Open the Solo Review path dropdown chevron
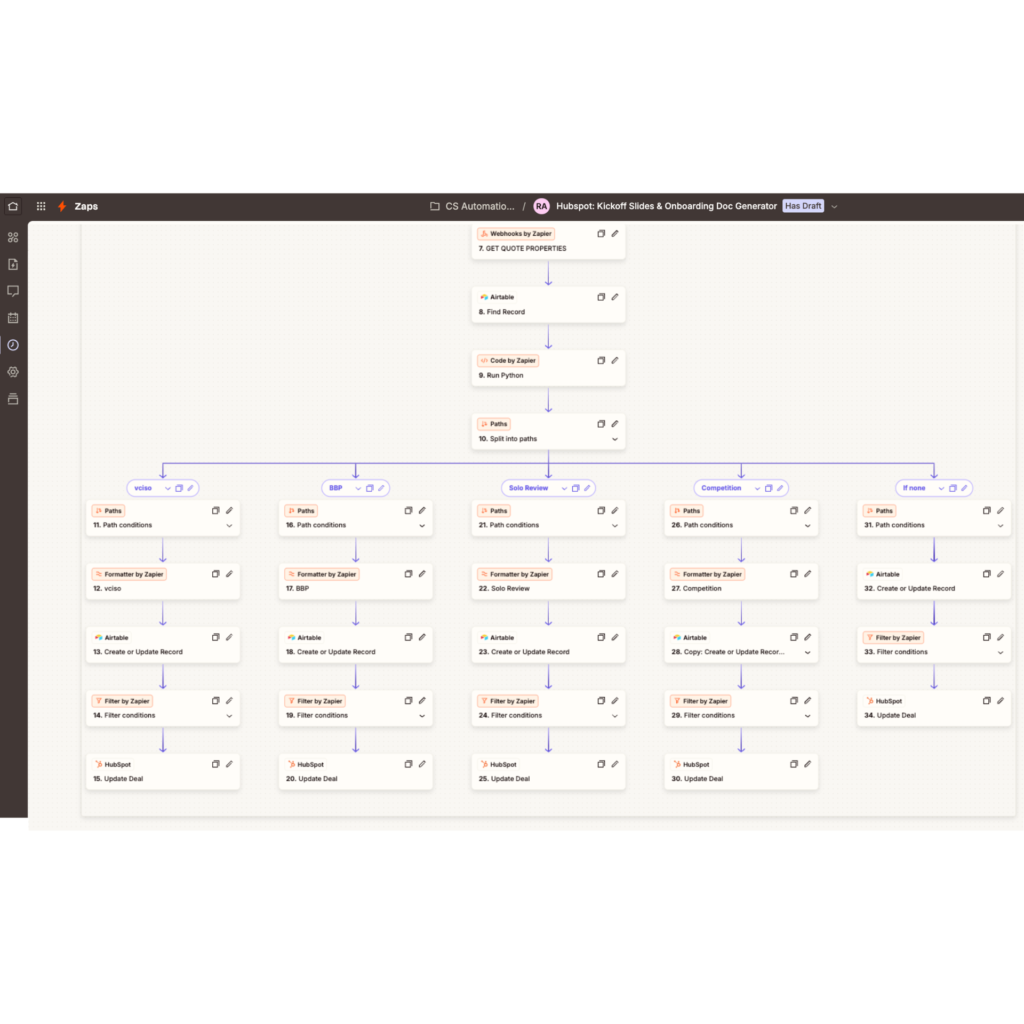Image resolution: width=1024 pixels, height=1024 pixels. tap(564, 488)
